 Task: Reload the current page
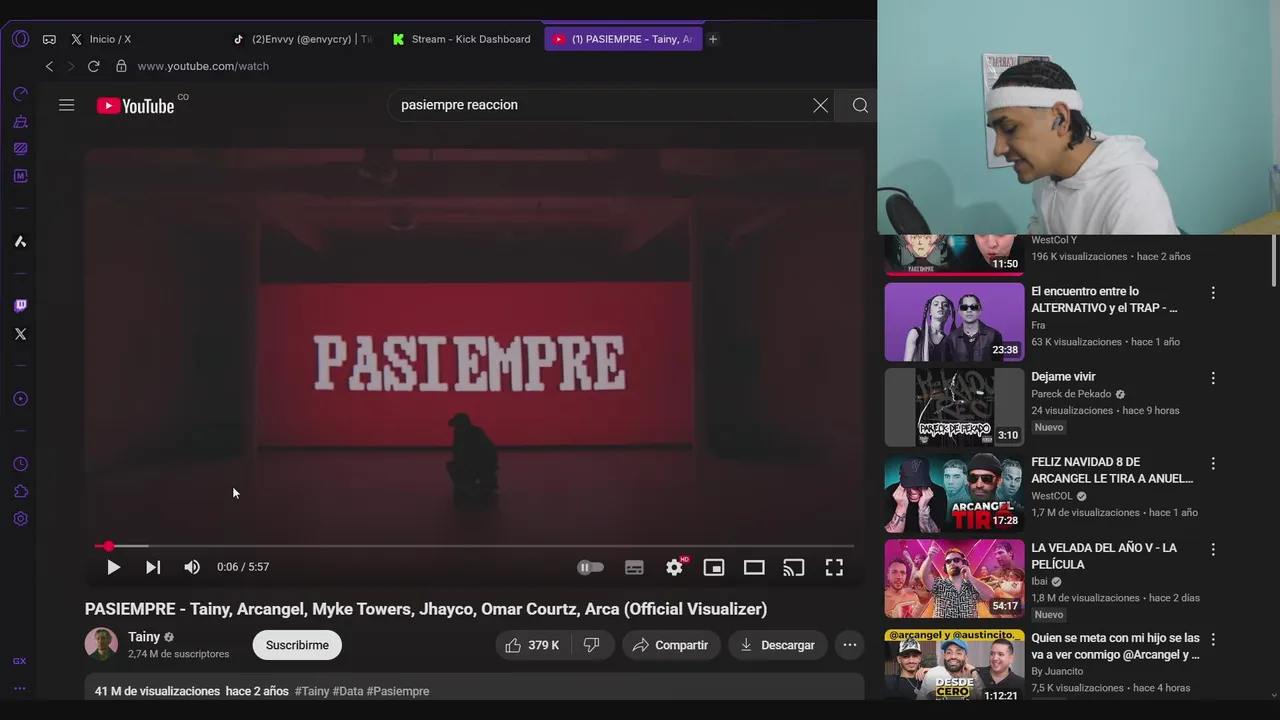(93, 66)
